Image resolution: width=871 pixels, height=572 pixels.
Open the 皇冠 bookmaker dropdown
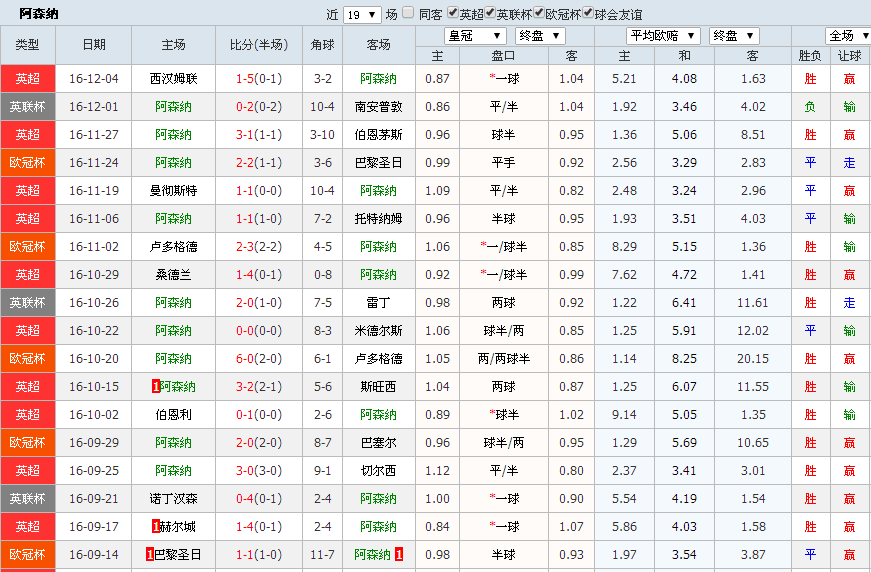tap(475, 36)
